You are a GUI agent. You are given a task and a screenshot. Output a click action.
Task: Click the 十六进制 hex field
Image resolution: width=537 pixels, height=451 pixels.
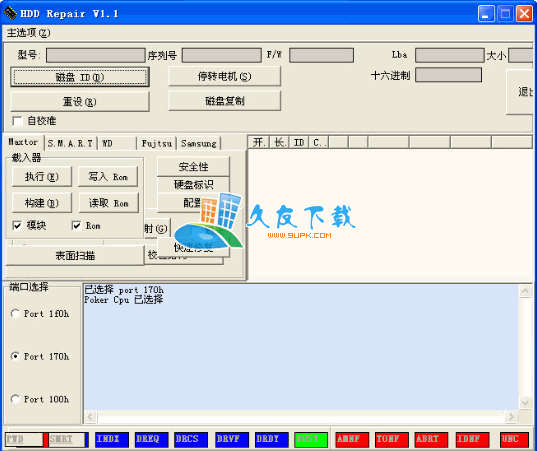point(448,75)
